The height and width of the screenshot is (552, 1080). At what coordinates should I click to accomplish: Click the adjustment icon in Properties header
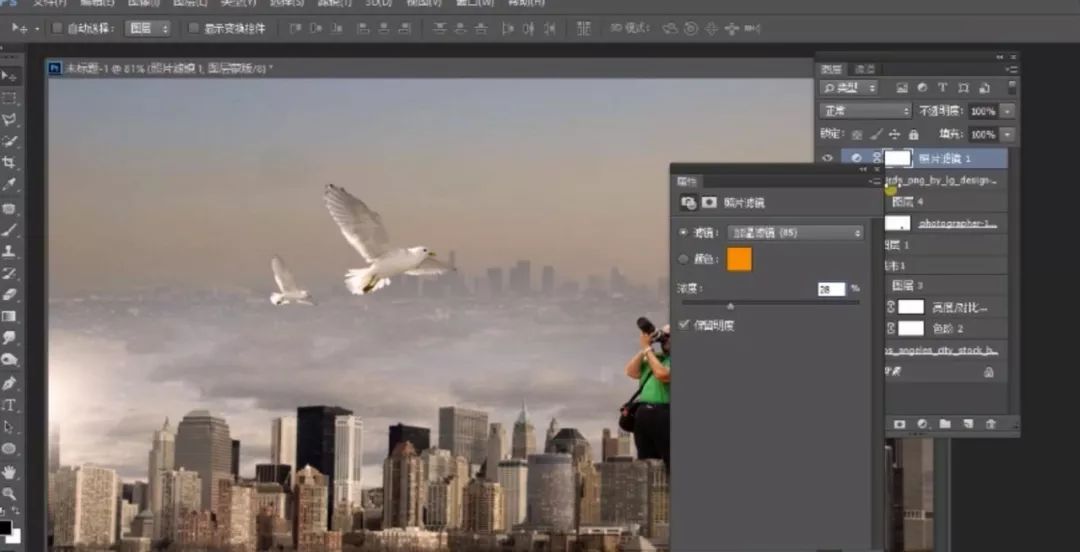click(687, 203)
